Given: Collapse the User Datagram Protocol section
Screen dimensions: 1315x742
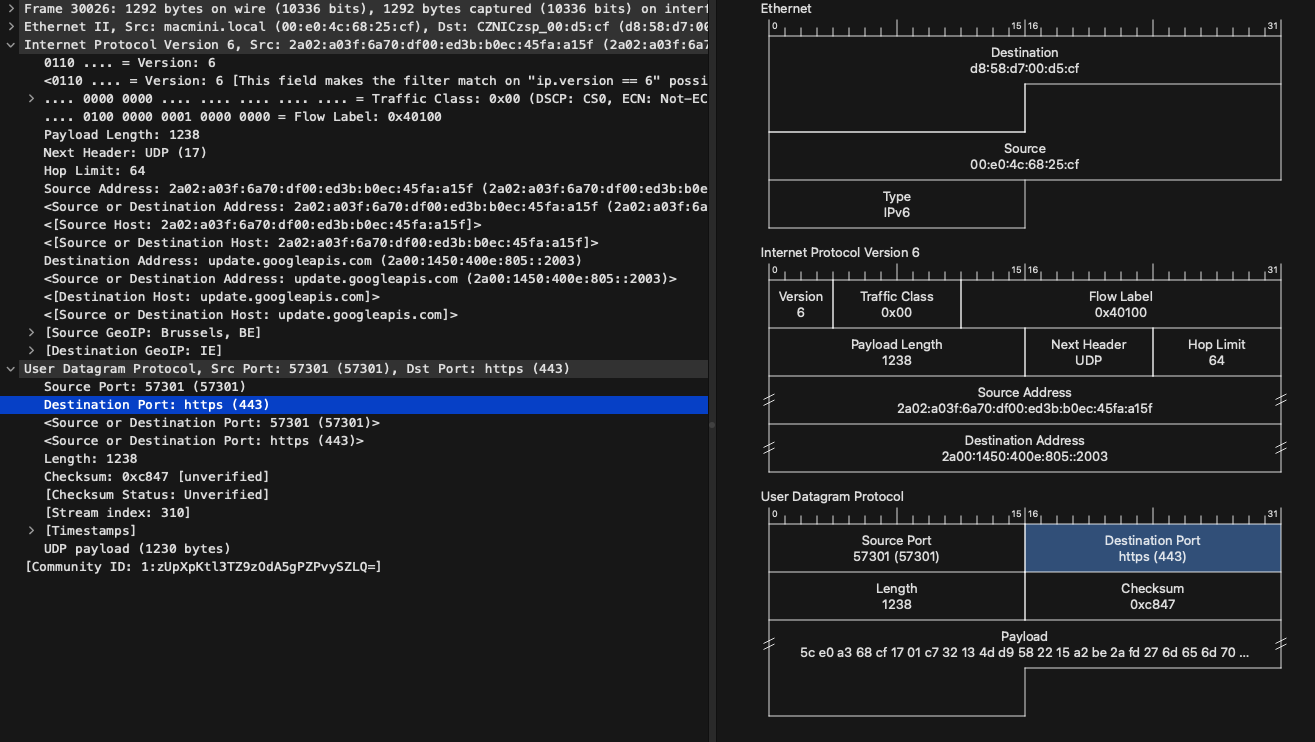Looking at the screenshot, I should [x=11, y=368].
